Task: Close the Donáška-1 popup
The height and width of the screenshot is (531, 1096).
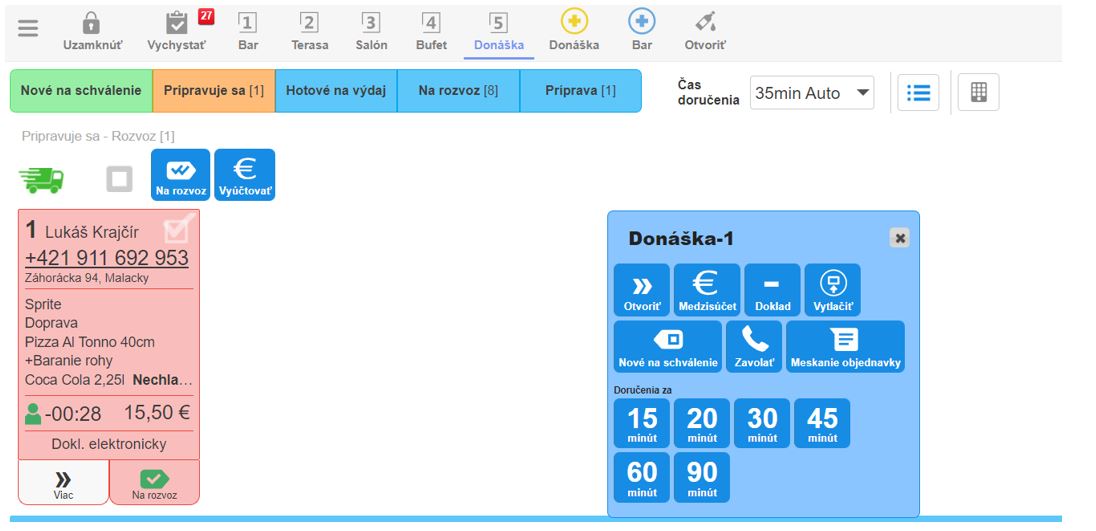Action: click(900, 238)
